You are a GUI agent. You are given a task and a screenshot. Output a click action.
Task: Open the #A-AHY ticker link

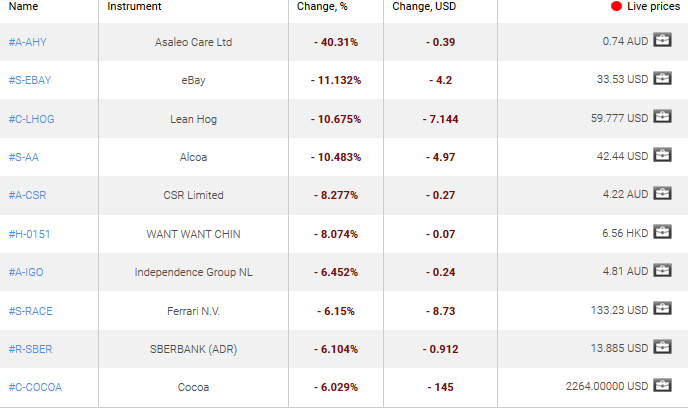pyautogui.click(x=28, y=42)
